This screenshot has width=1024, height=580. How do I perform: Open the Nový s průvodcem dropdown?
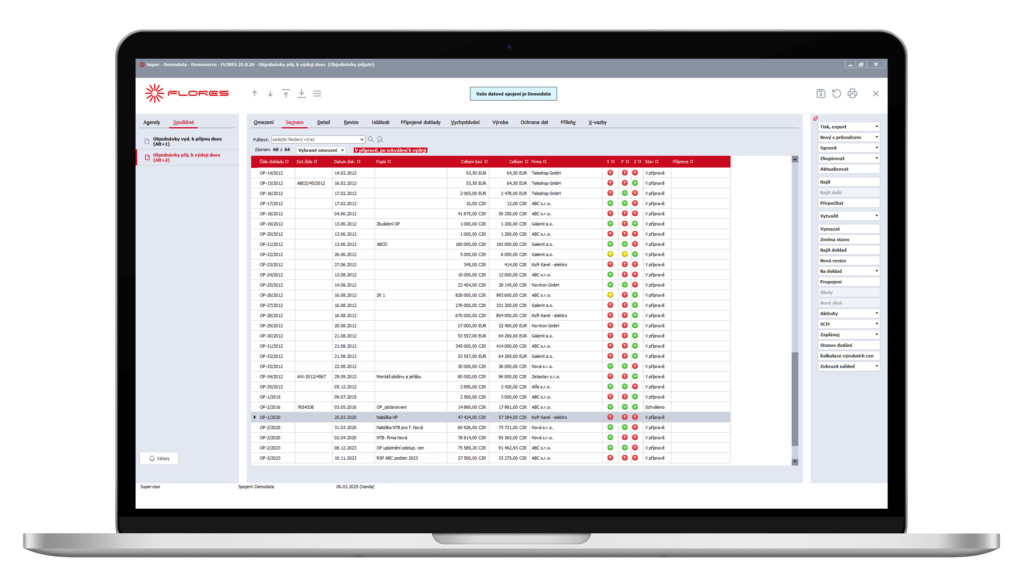(x=848, y=137)
